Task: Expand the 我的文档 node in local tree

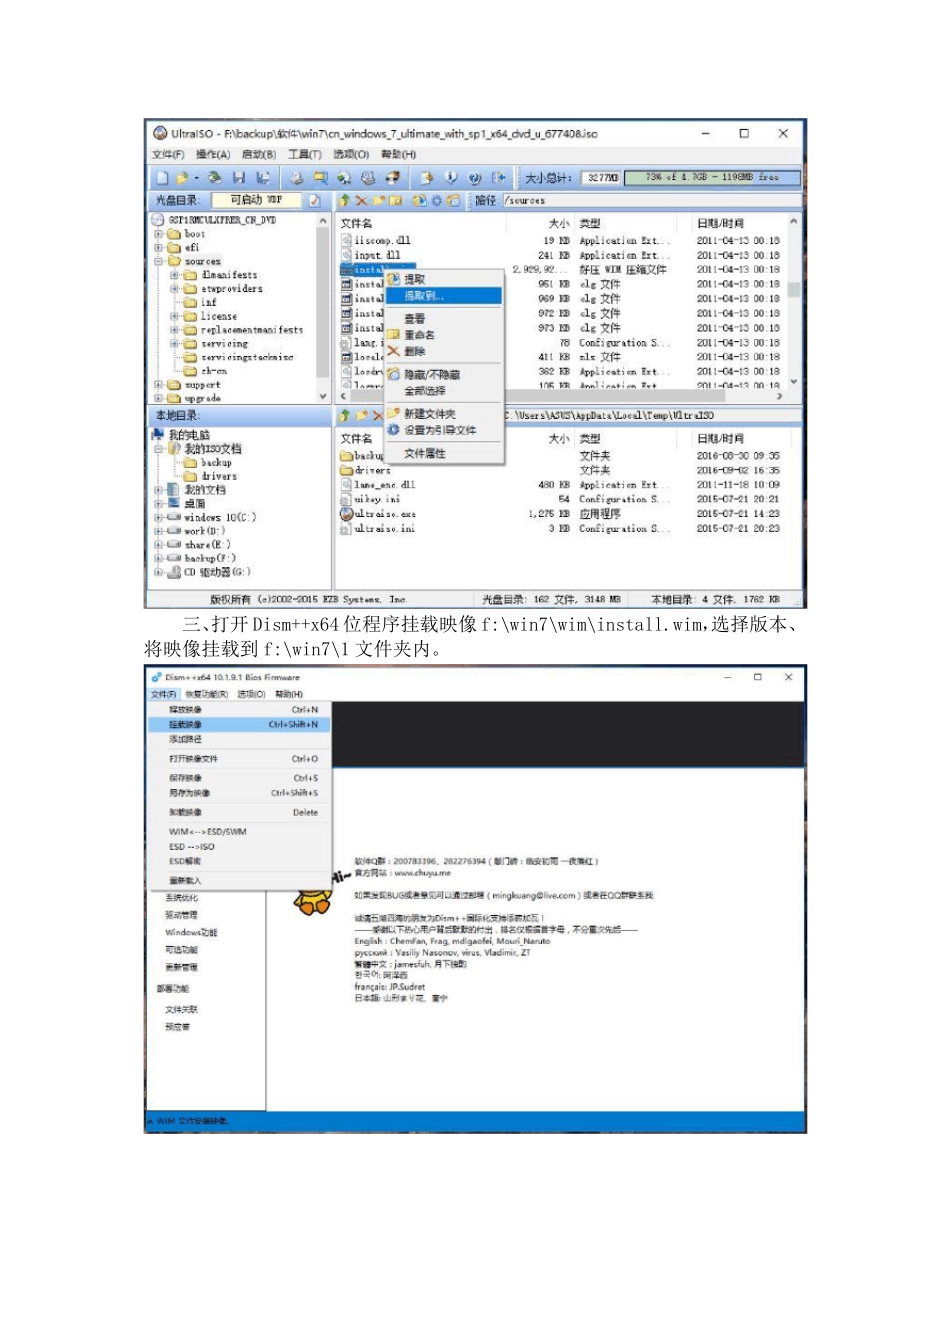Action: (x=158, y=490)
